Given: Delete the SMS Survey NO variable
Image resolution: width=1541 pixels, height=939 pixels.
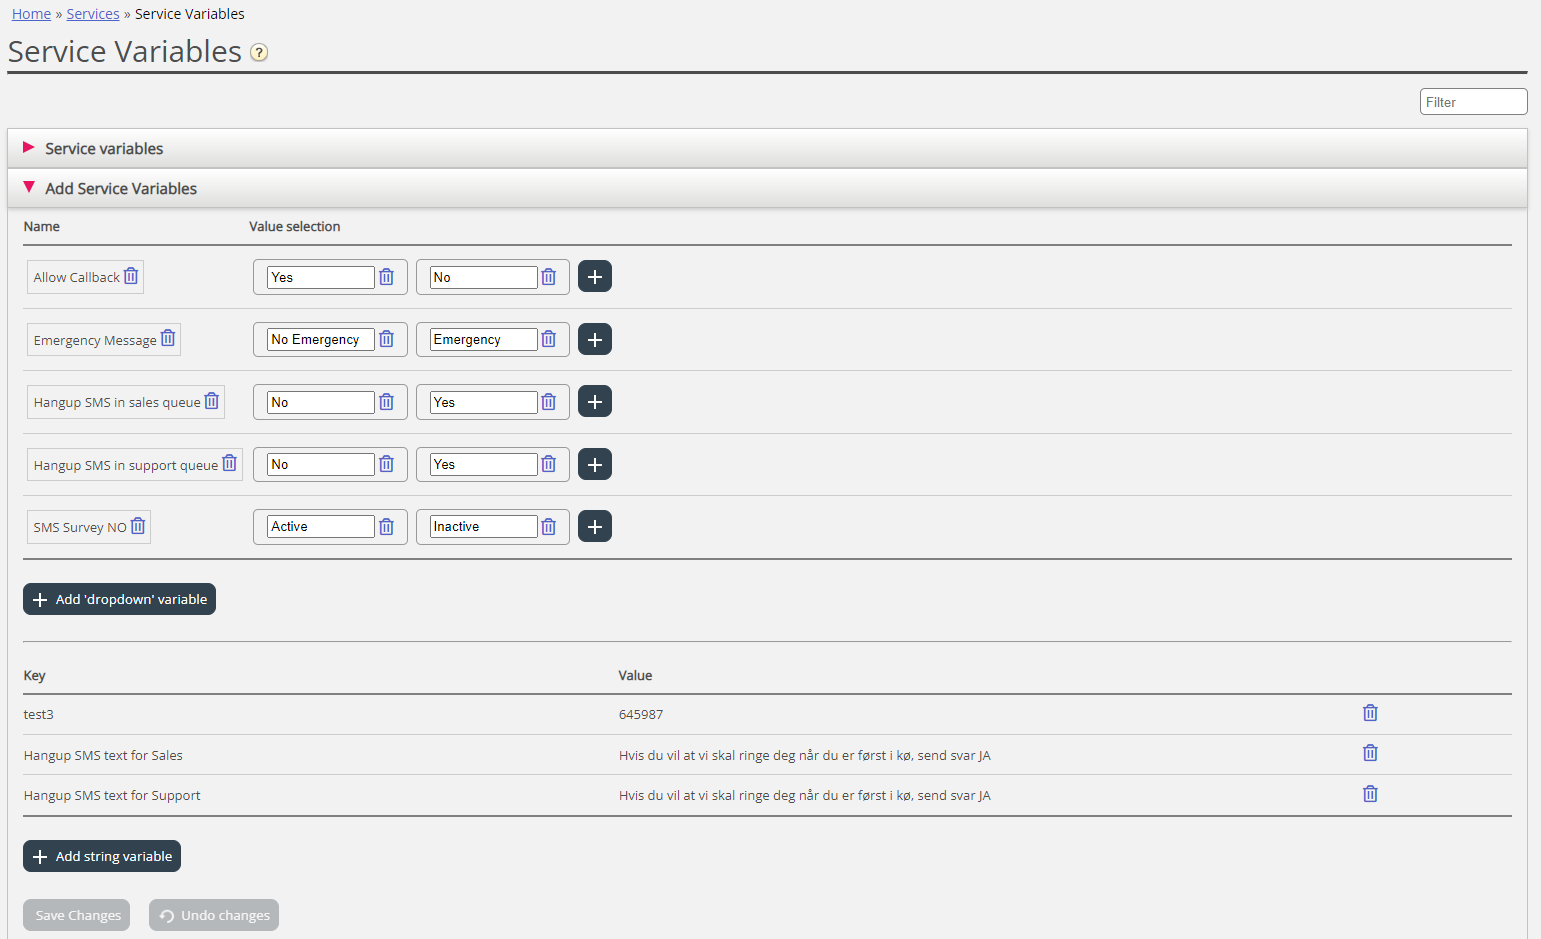Looking at the screenshot, I should point(138,526).
